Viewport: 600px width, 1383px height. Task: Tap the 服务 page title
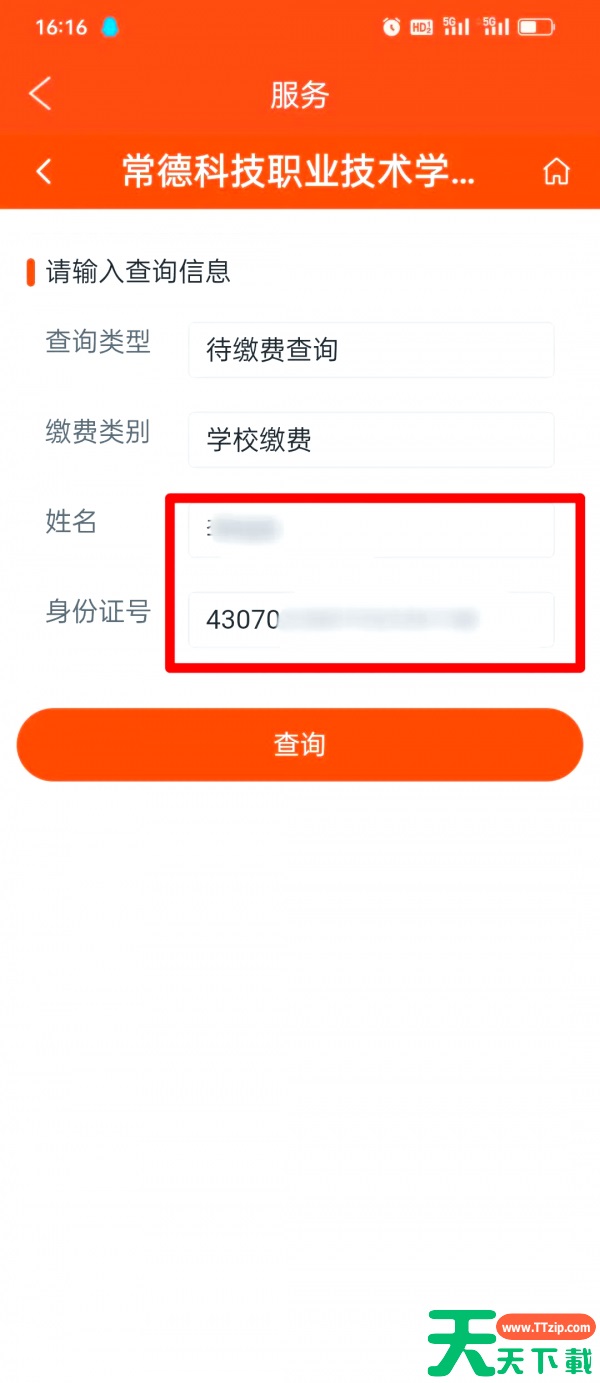(x=299, y=95)
